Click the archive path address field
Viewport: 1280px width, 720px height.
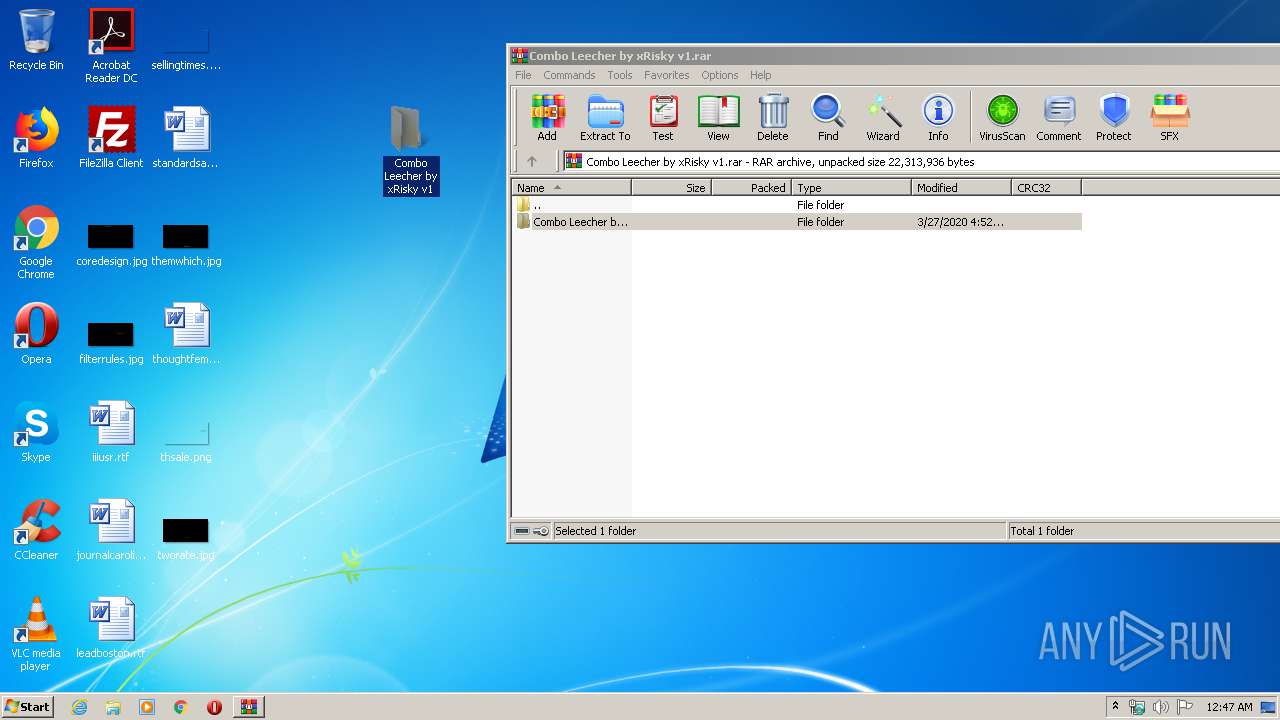click(920, 161)
